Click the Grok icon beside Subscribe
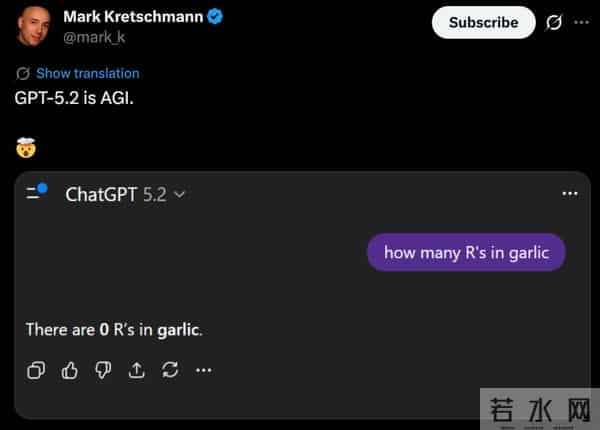This screenshot has height=430, width=600. click(554, 22)
